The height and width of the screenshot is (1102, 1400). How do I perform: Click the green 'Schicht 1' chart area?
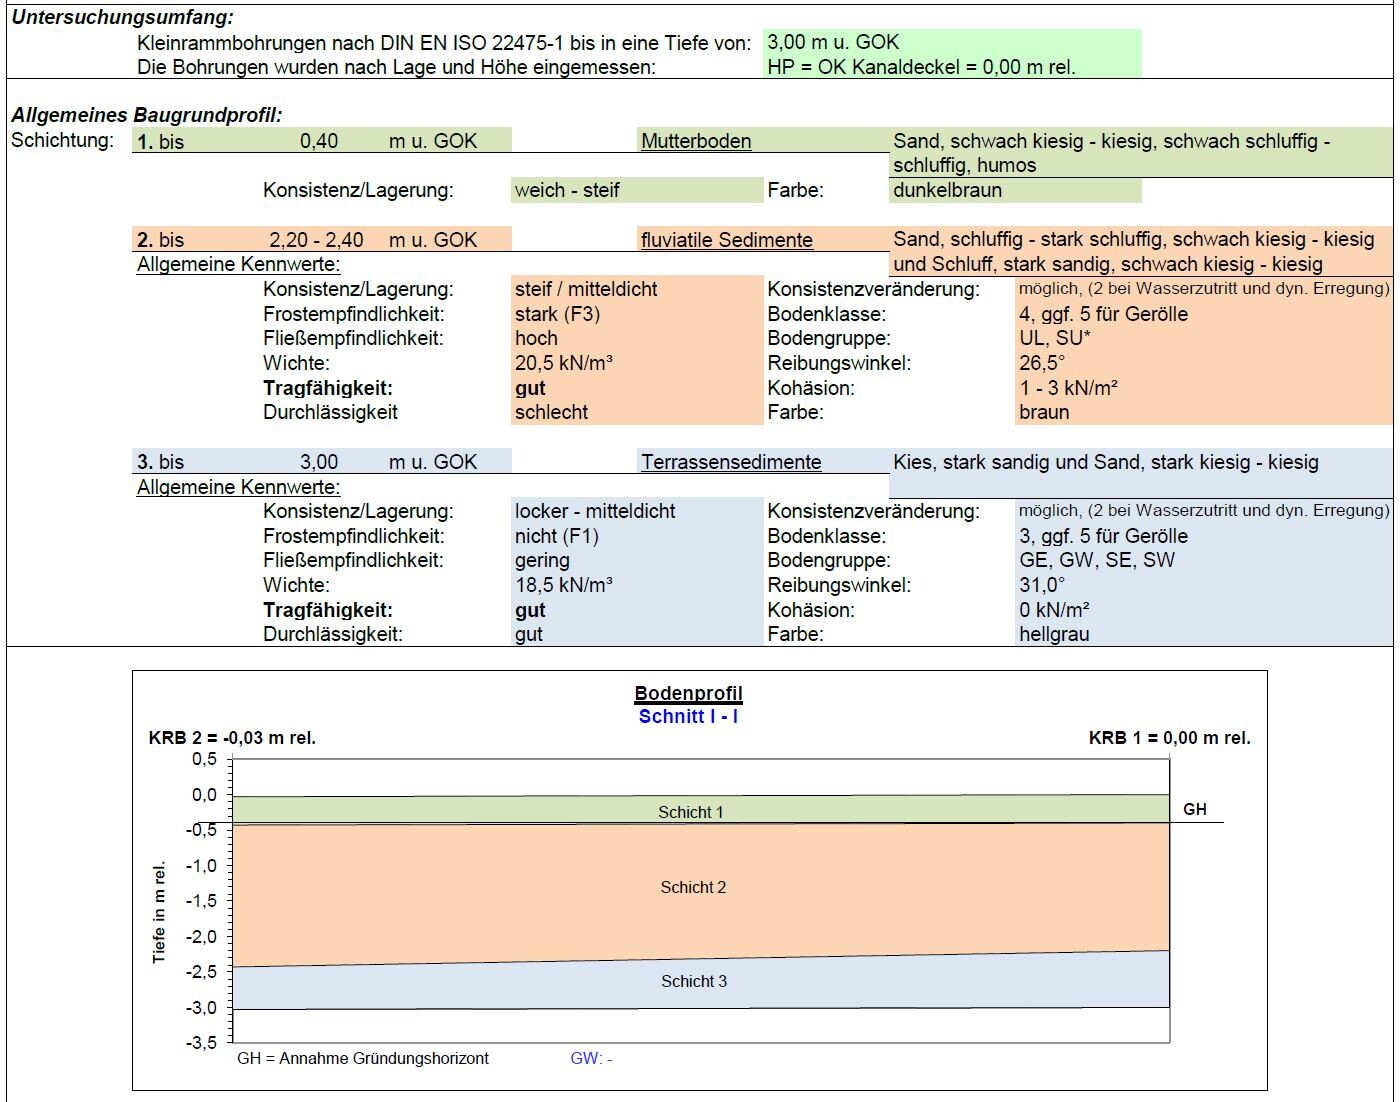(690, 812)
